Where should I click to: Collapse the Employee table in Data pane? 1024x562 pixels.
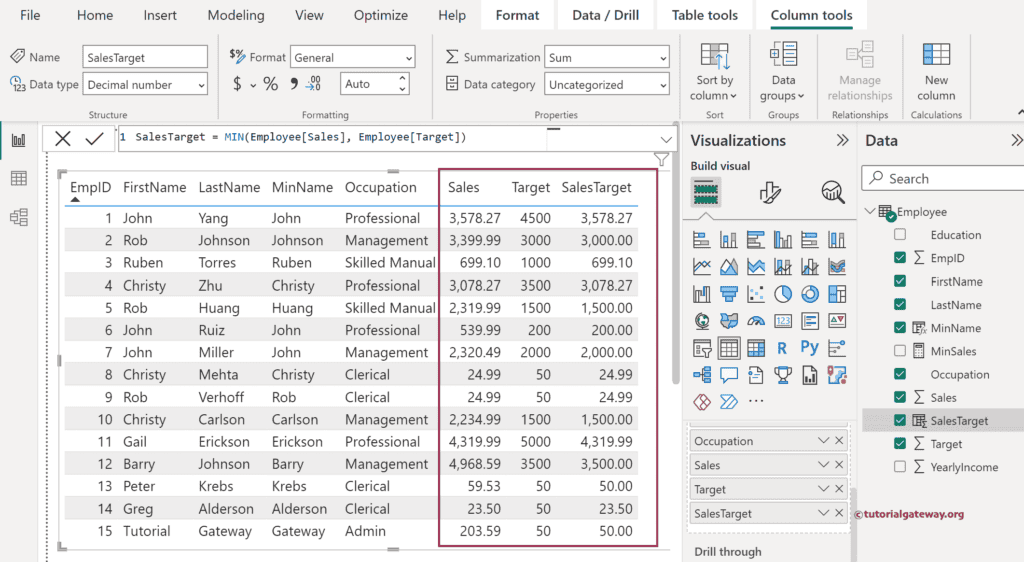click(x=869, y=211)
